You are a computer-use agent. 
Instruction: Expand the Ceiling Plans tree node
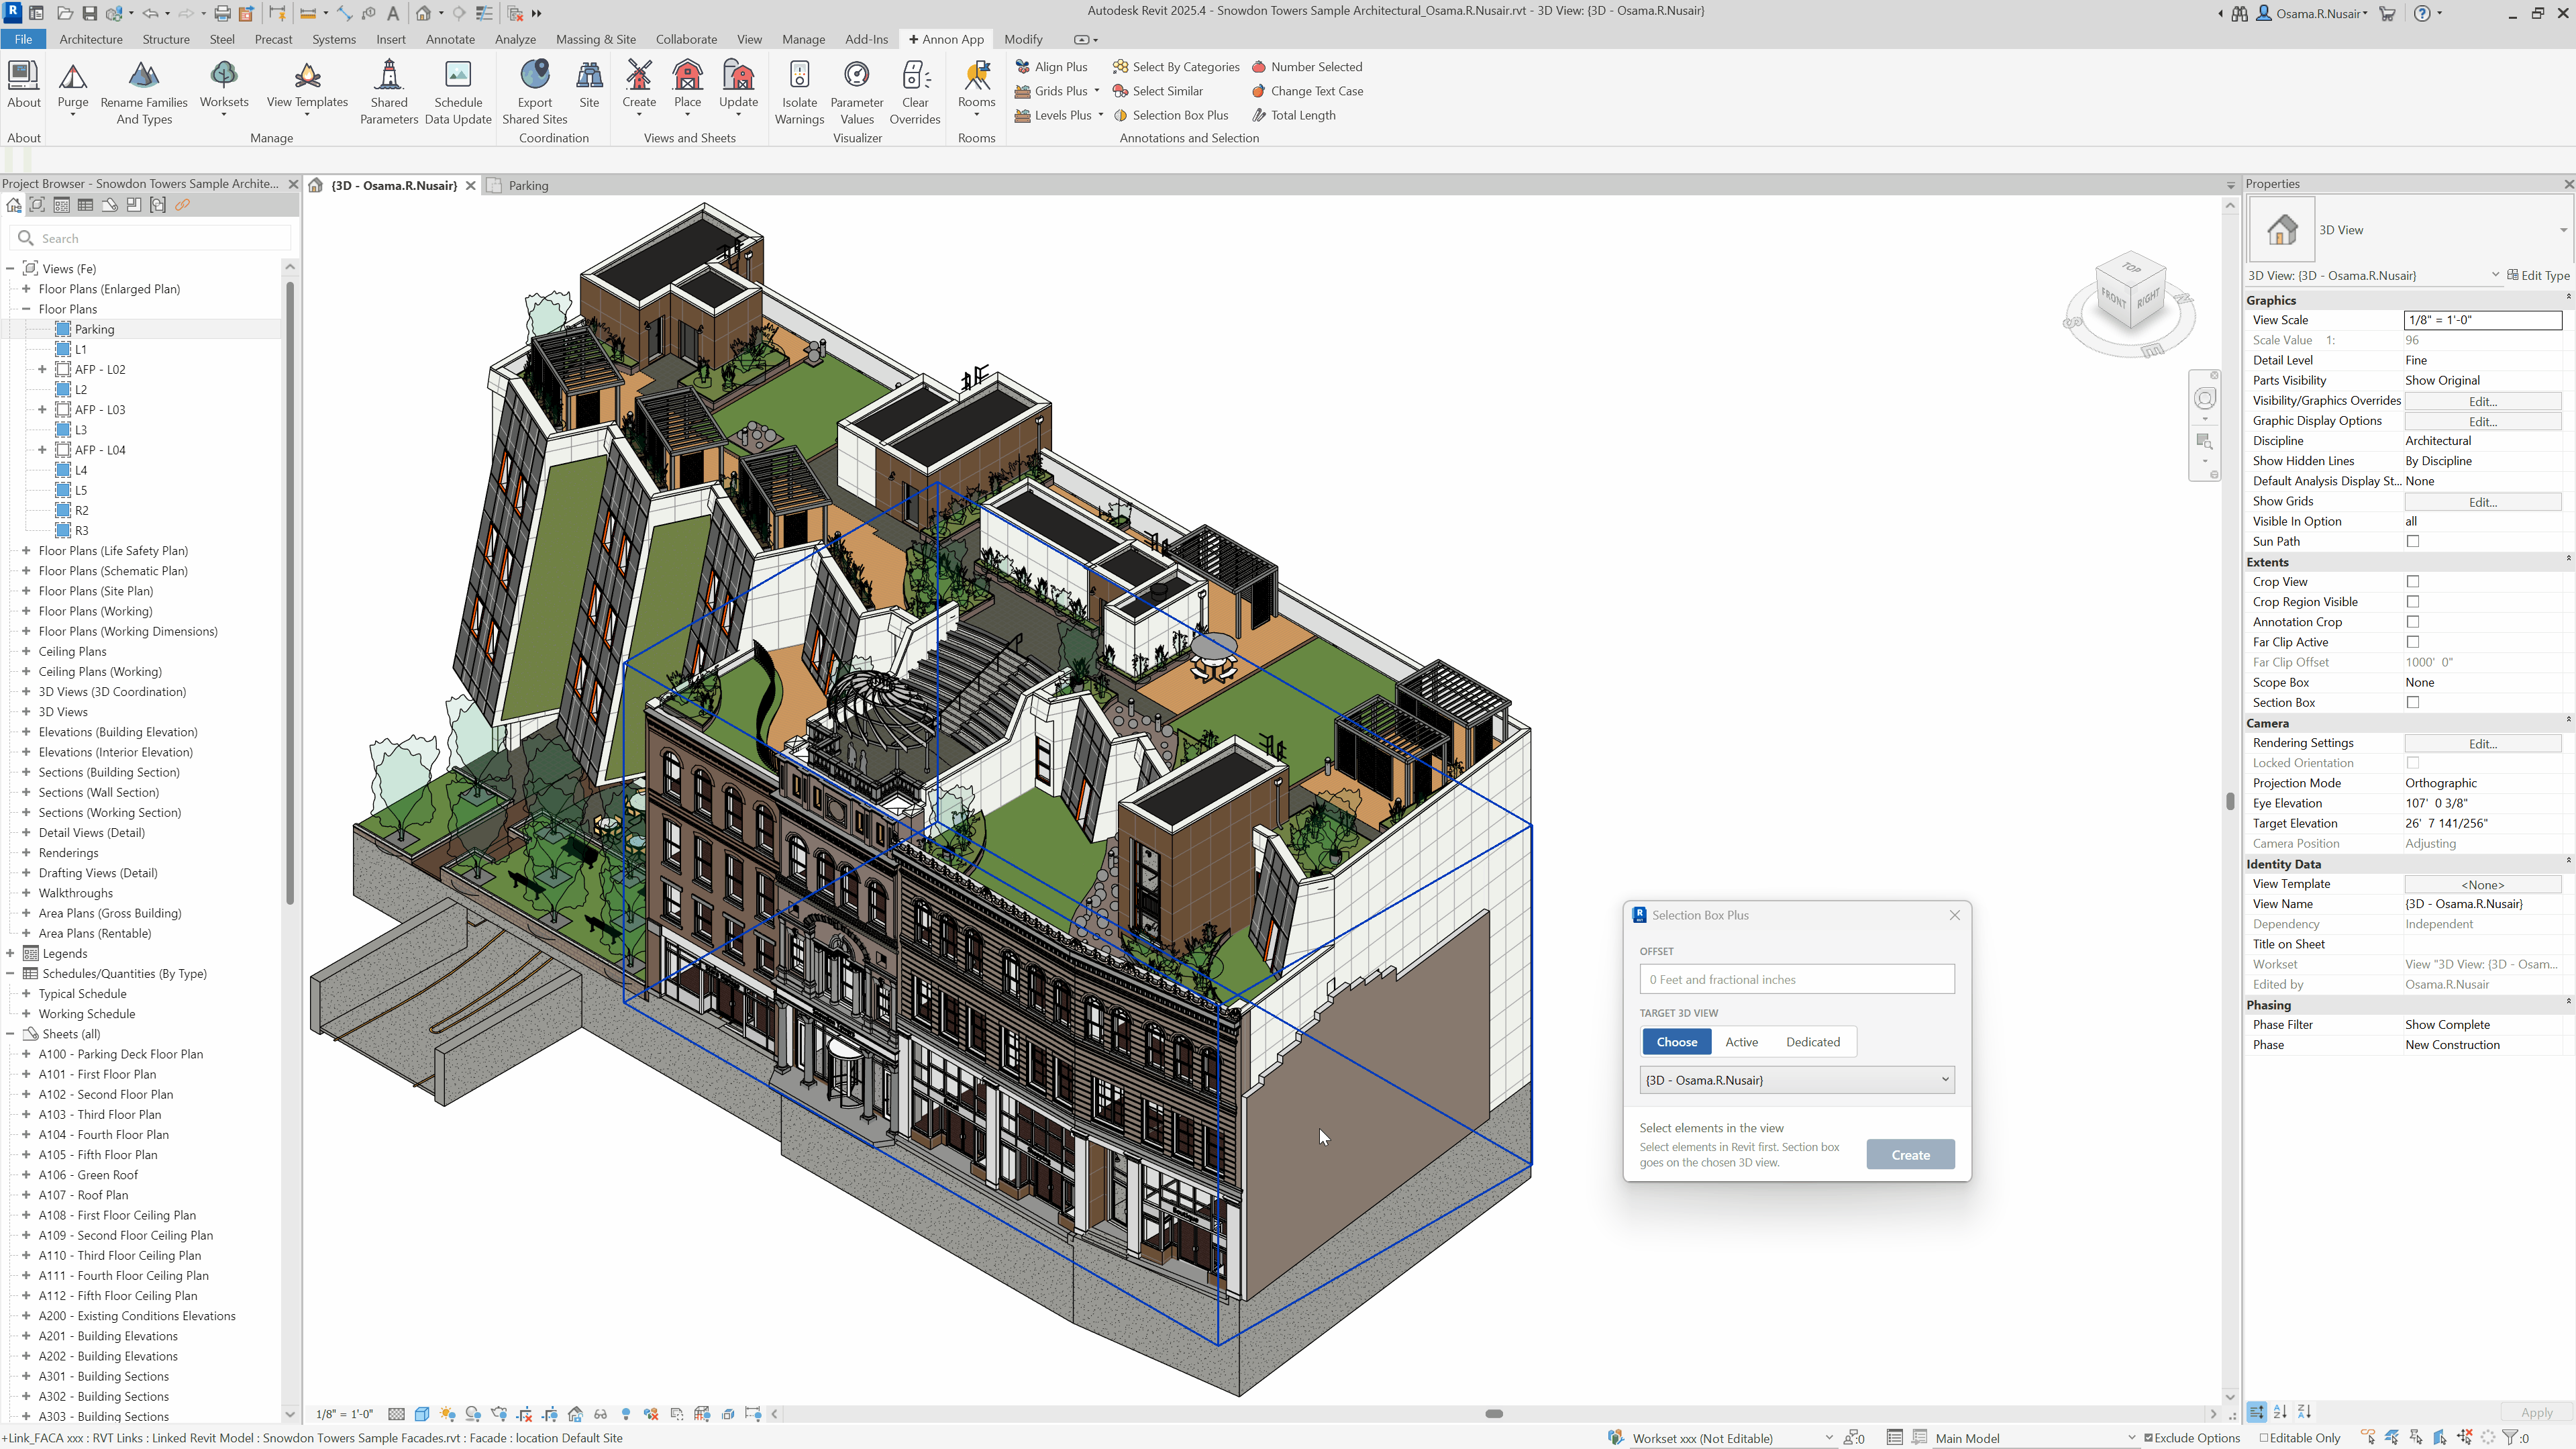pyautogui.click(x=26, y=651)
